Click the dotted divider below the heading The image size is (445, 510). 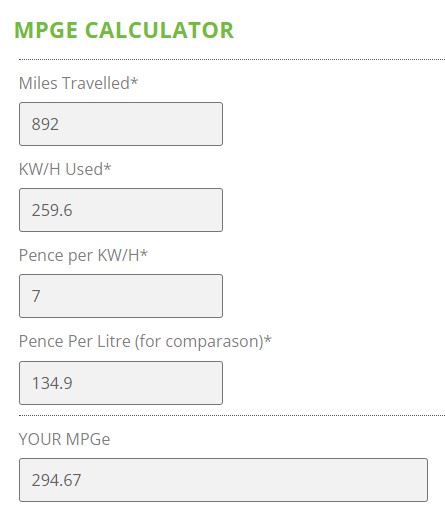[x=232, y=60]
